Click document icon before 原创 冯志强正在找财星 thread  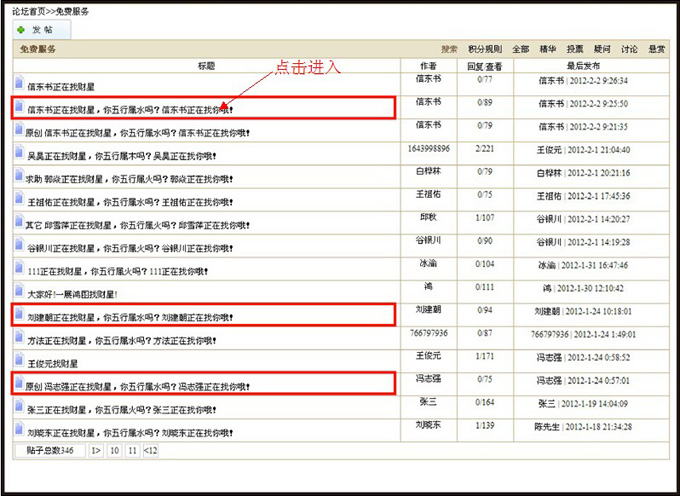[x=19, y=382]
